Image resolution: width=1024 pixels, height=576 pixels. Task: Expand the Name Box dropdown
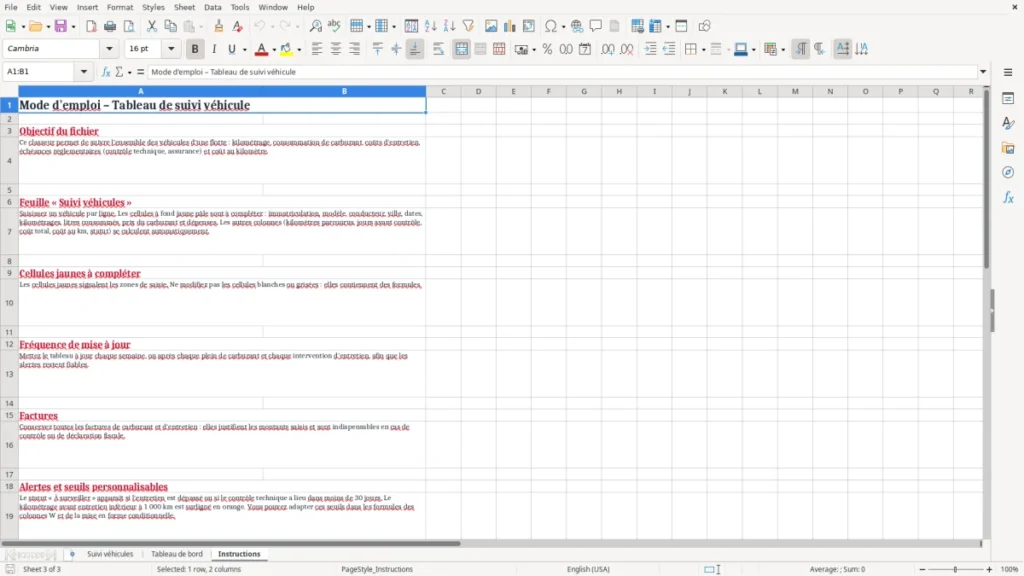click(84, 72)
